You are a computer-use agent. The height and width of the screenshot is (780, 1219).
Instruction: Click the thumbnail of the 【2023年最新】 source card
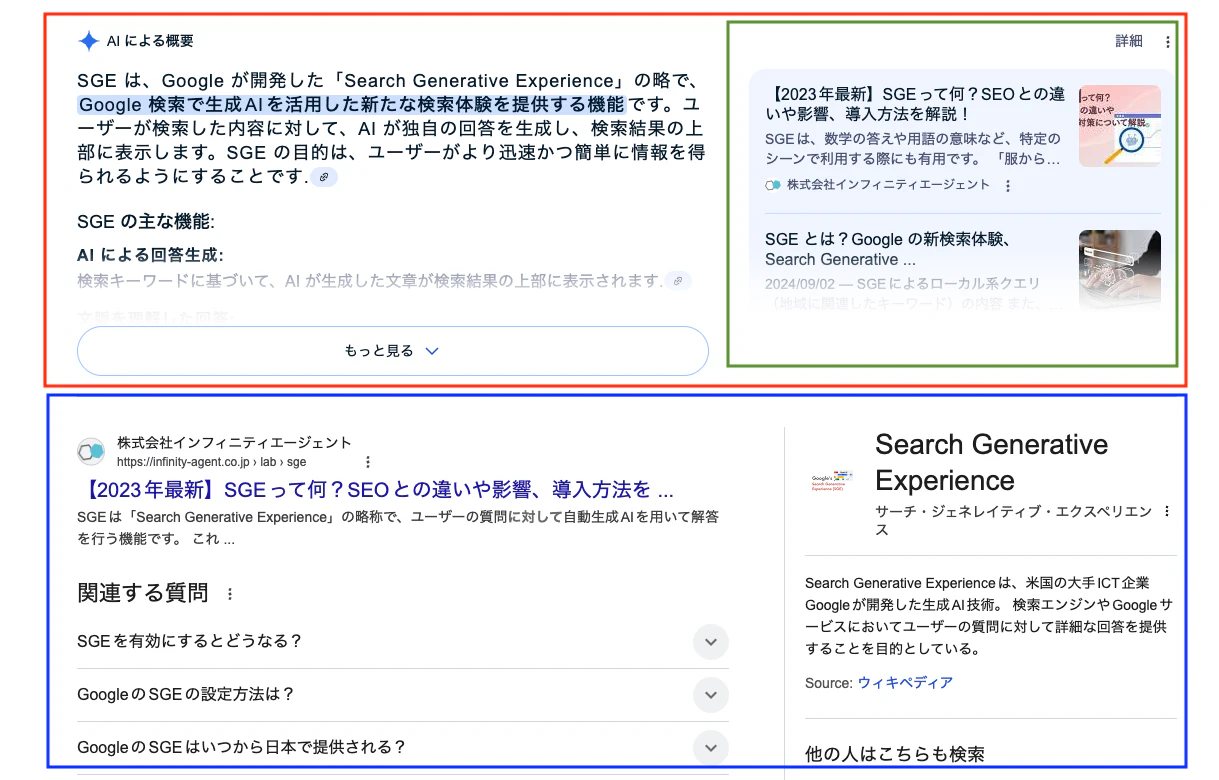pyautogui.click(x=1120, y=126)
